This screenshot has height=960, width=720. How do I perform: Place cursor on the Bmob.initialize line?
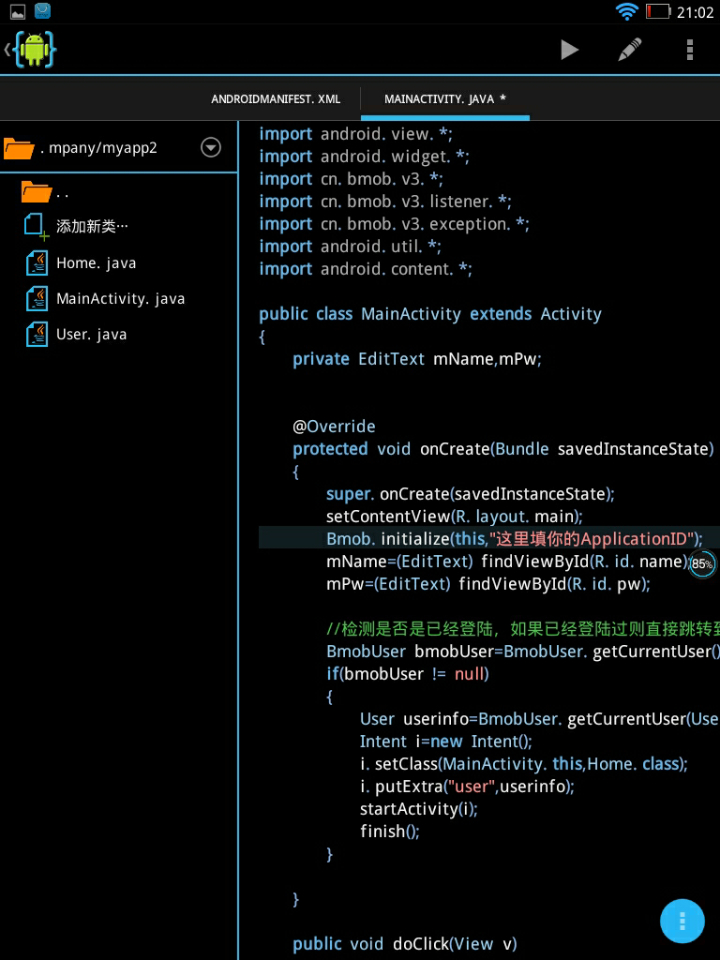click(500, 538)
